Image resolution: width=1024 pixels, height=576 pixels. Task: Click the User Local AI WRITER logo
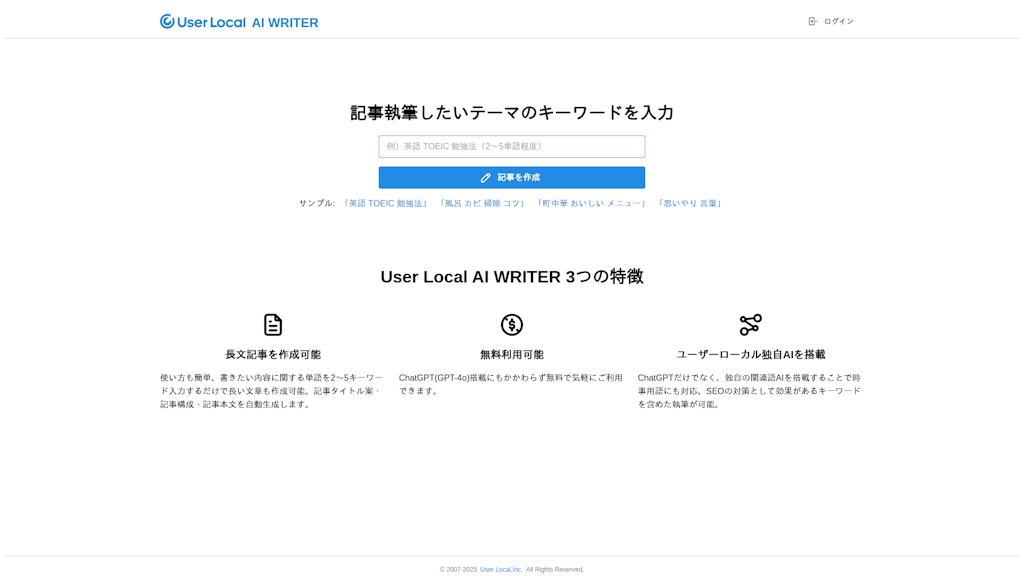coord(239,22)
